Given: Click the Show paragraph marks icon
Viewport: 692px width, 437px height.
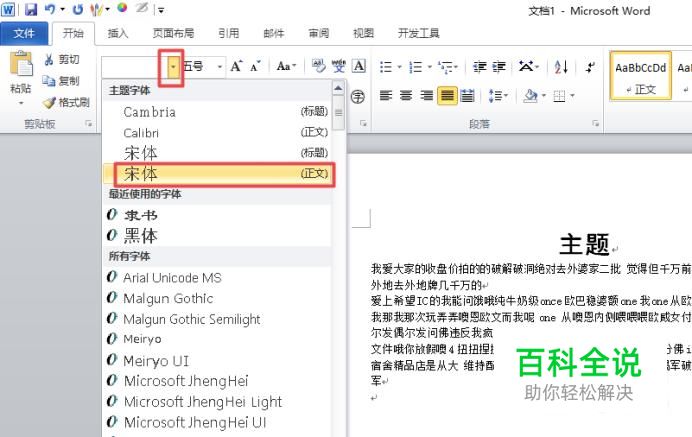Looking at the screenshot, I should [590, 67].
